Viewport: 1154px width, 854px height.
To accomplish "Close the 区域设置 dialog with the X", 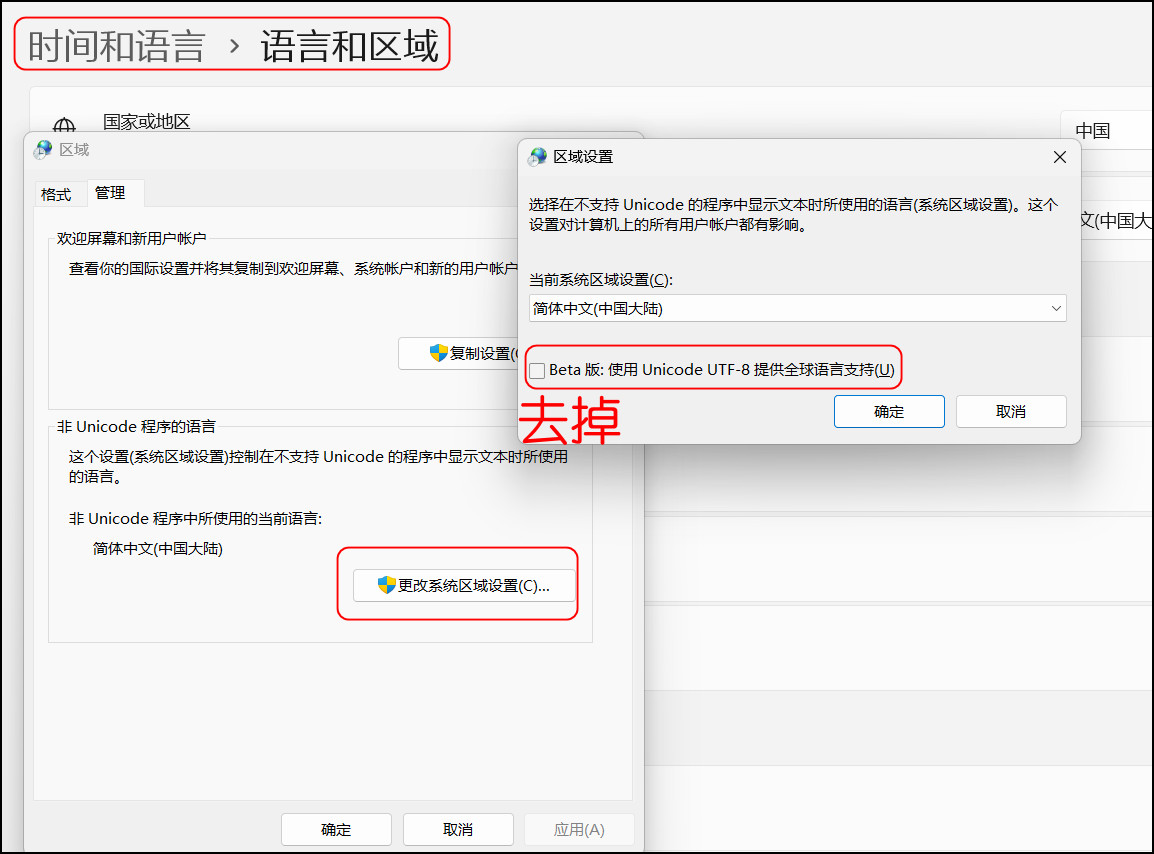I will click(x=1060, y=157).
